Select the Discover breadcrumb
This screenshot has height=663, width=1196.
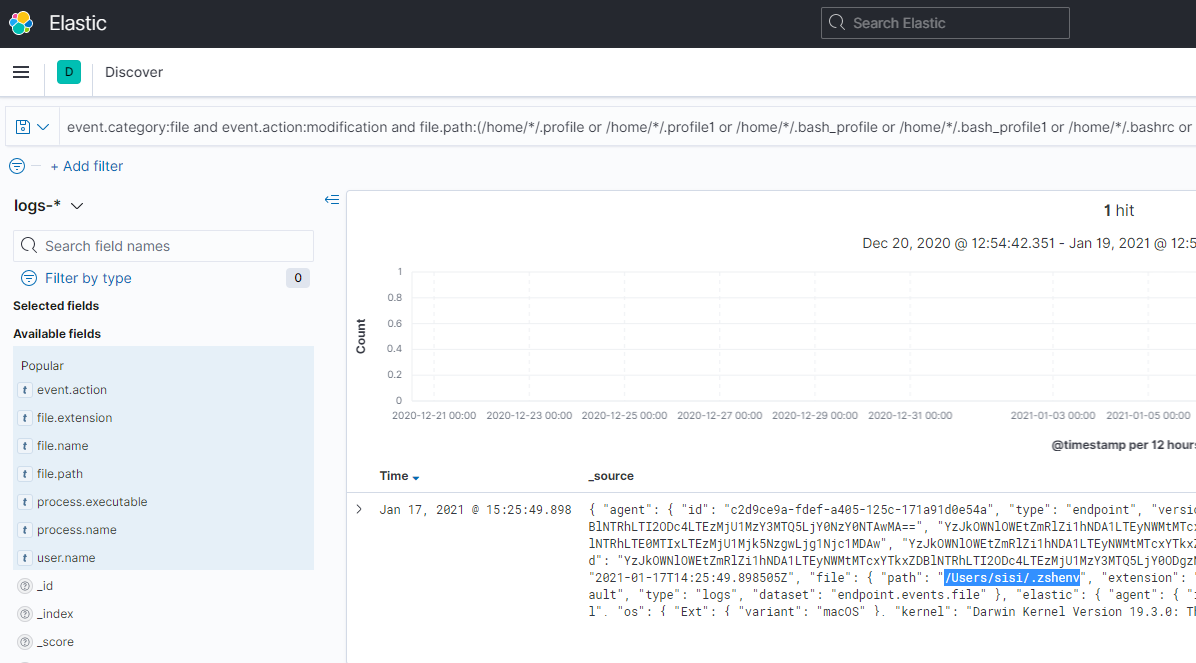click(x=133, y=72)
